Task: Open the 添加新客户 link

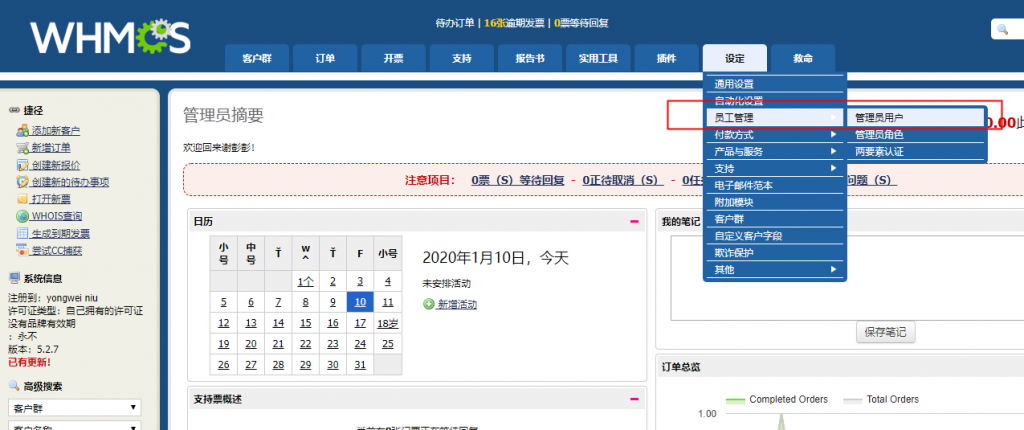Action: click(56, 131)
